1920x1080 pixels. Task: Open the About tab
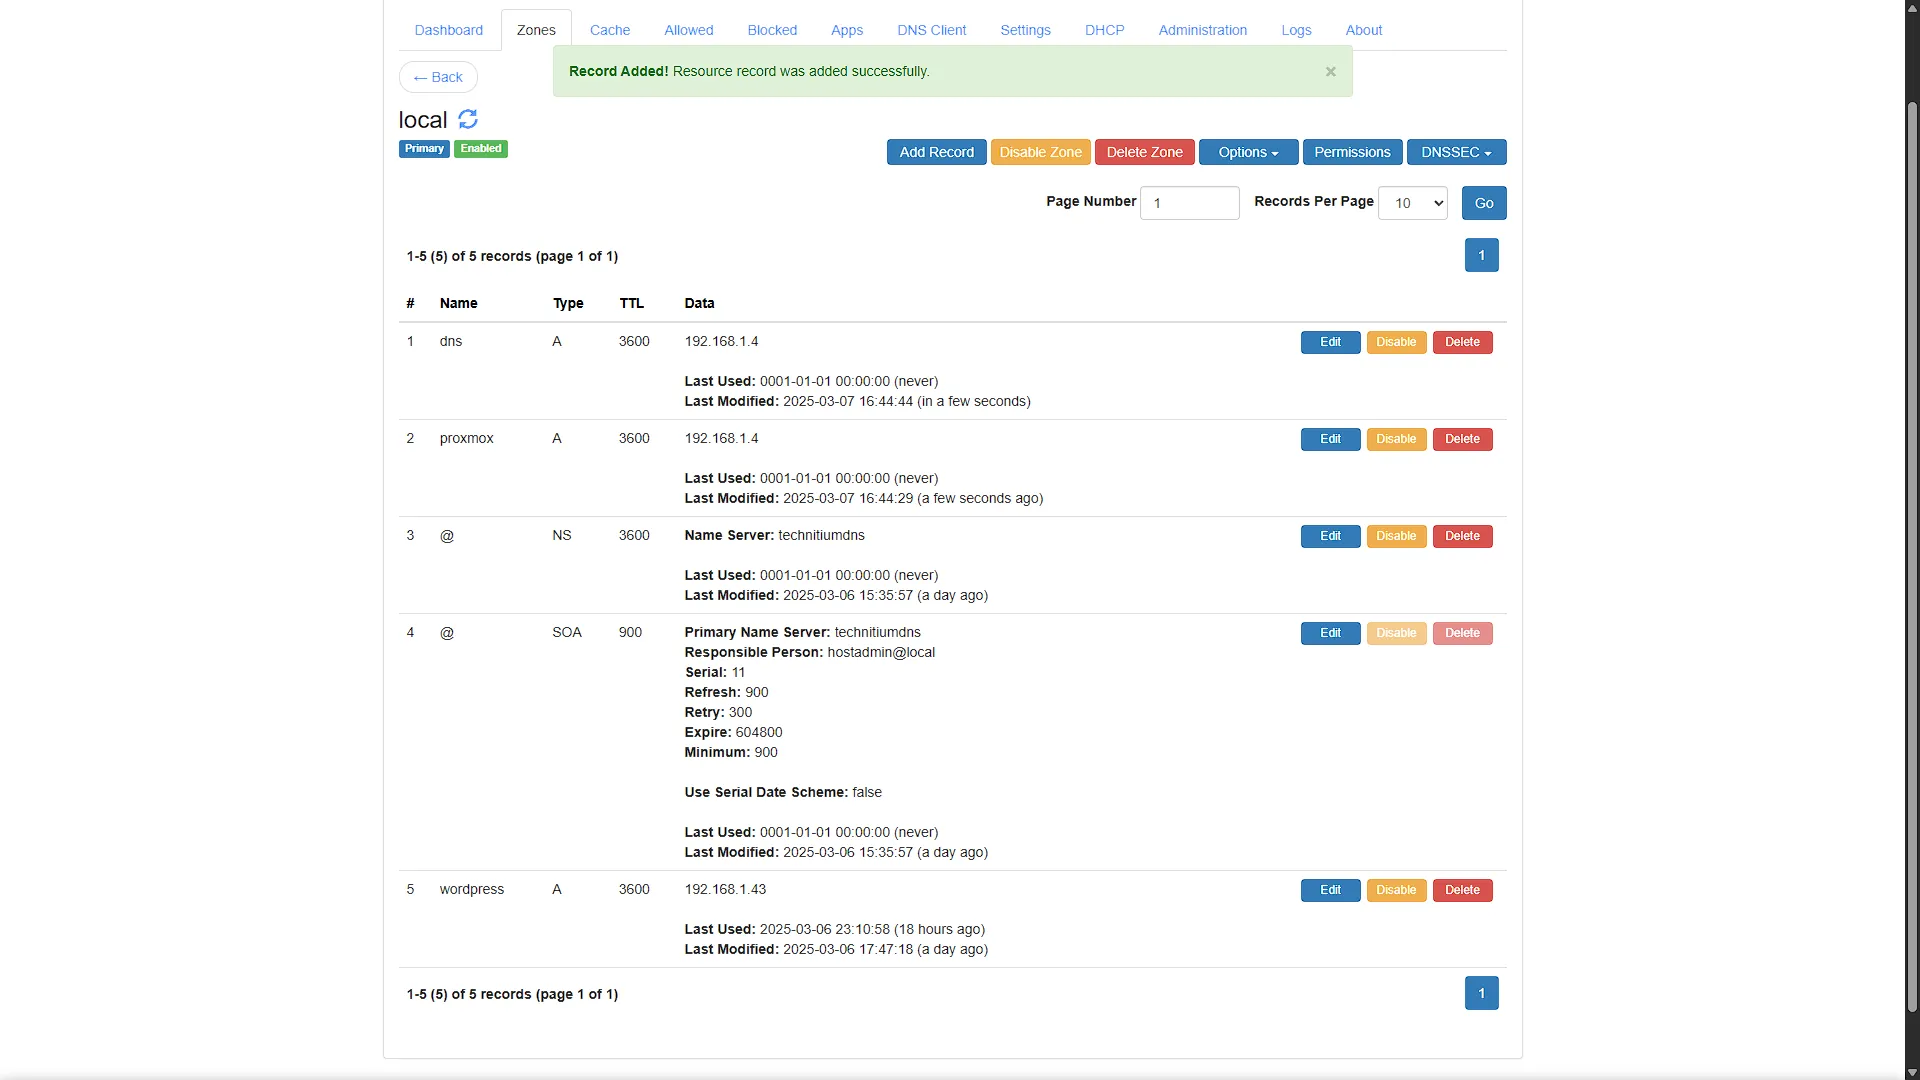click(1364, 30)
